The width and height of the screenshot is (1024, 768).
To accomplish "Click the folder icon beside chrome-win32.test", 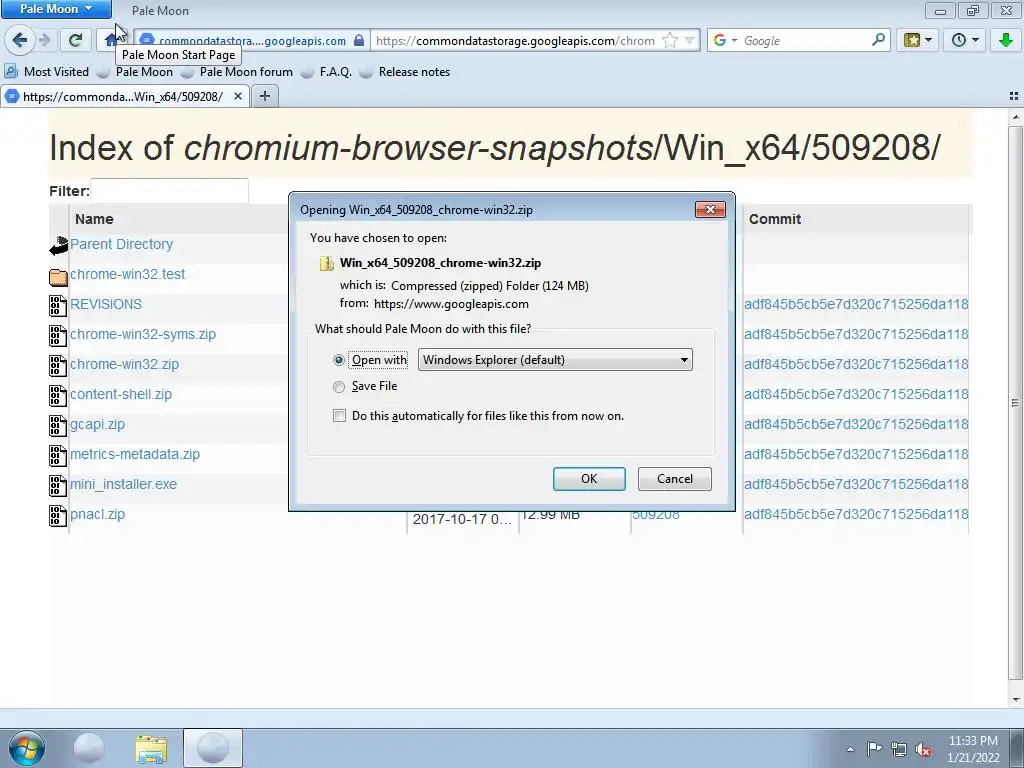I will pos(58,276).
